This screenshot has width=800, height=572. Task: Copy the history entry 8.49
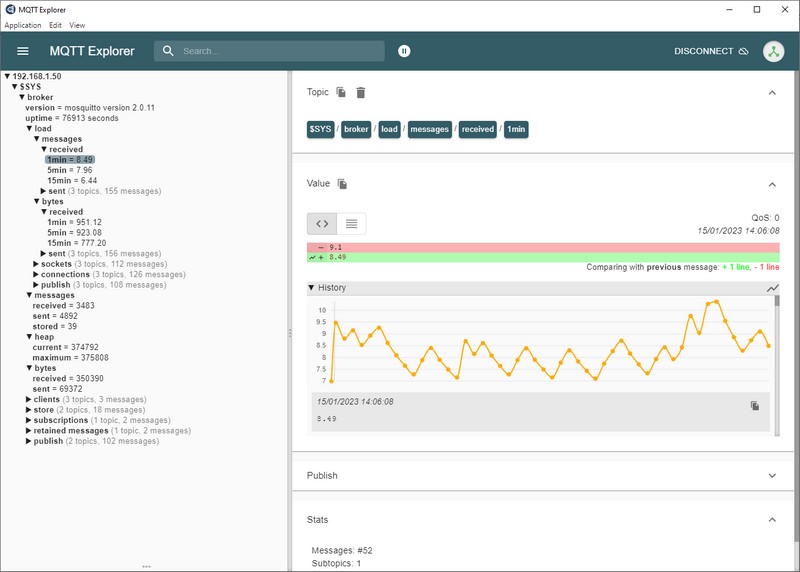(x=755, y=406)
